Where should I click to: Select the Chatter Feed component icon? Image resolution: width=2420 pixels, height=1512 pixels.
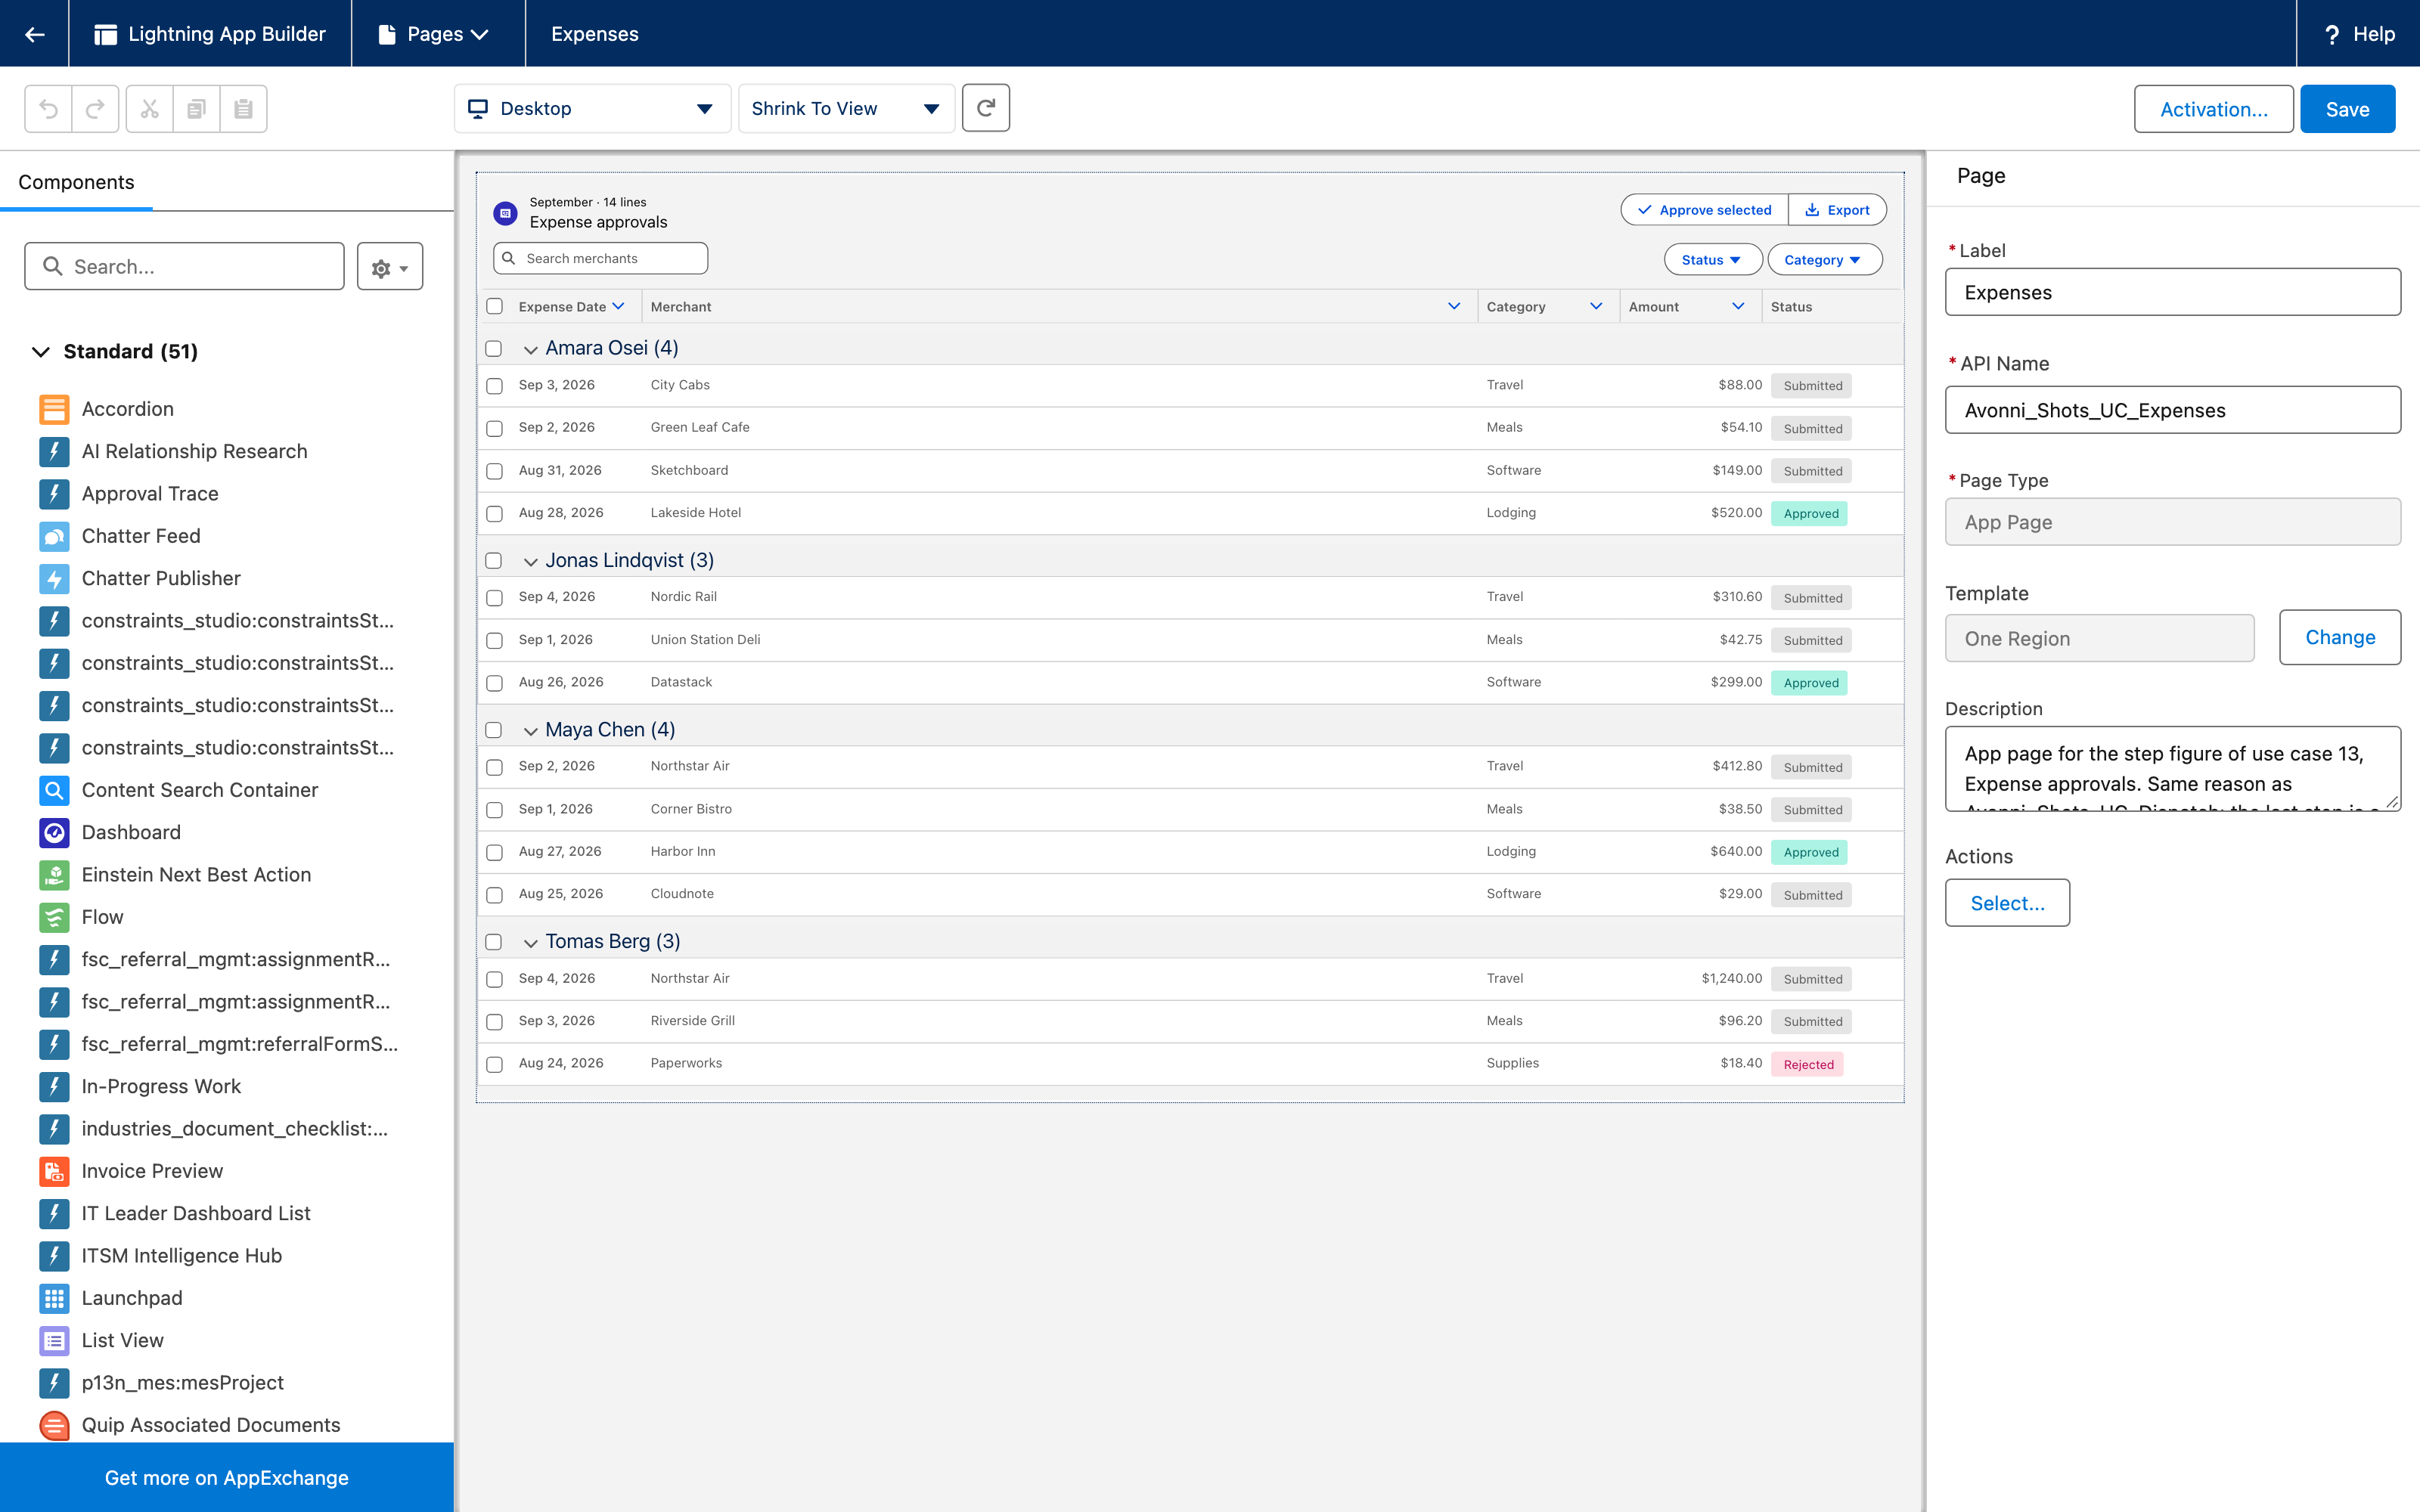(x=54, y=536)
